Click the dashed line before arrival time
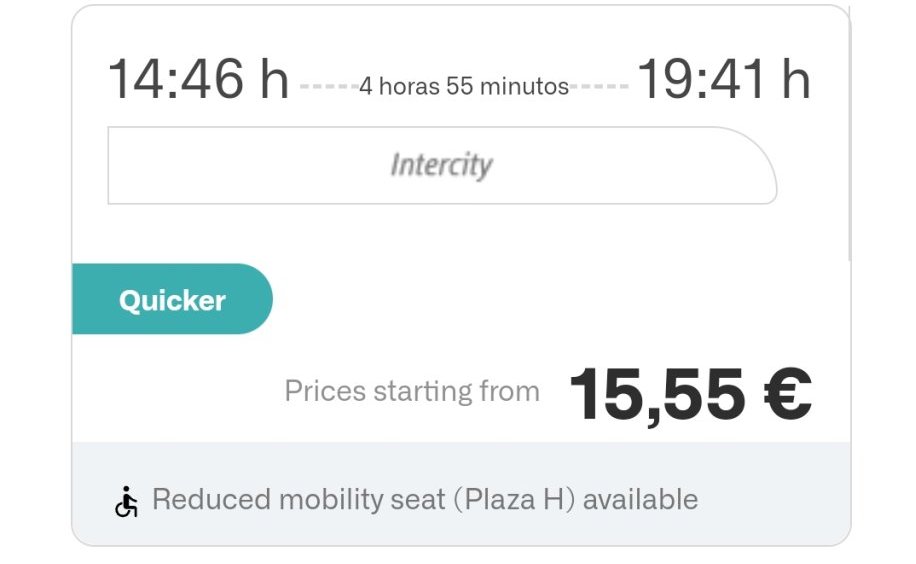This screenshot has height=564, width=916. [x=600, y=87]
